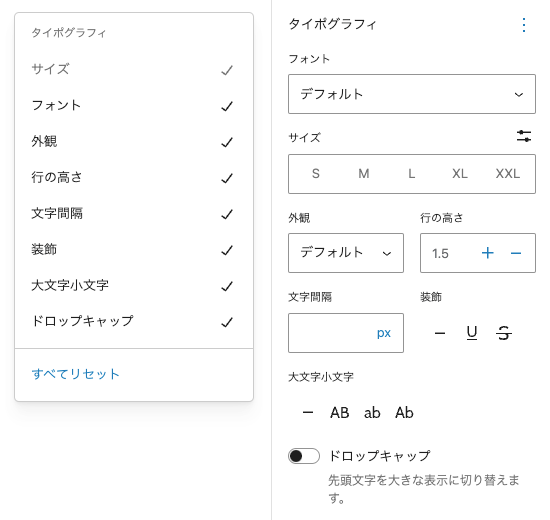Click the タイポグラフィ panel heading
Screen dimensions: 550x520
[x=333, y=25]
